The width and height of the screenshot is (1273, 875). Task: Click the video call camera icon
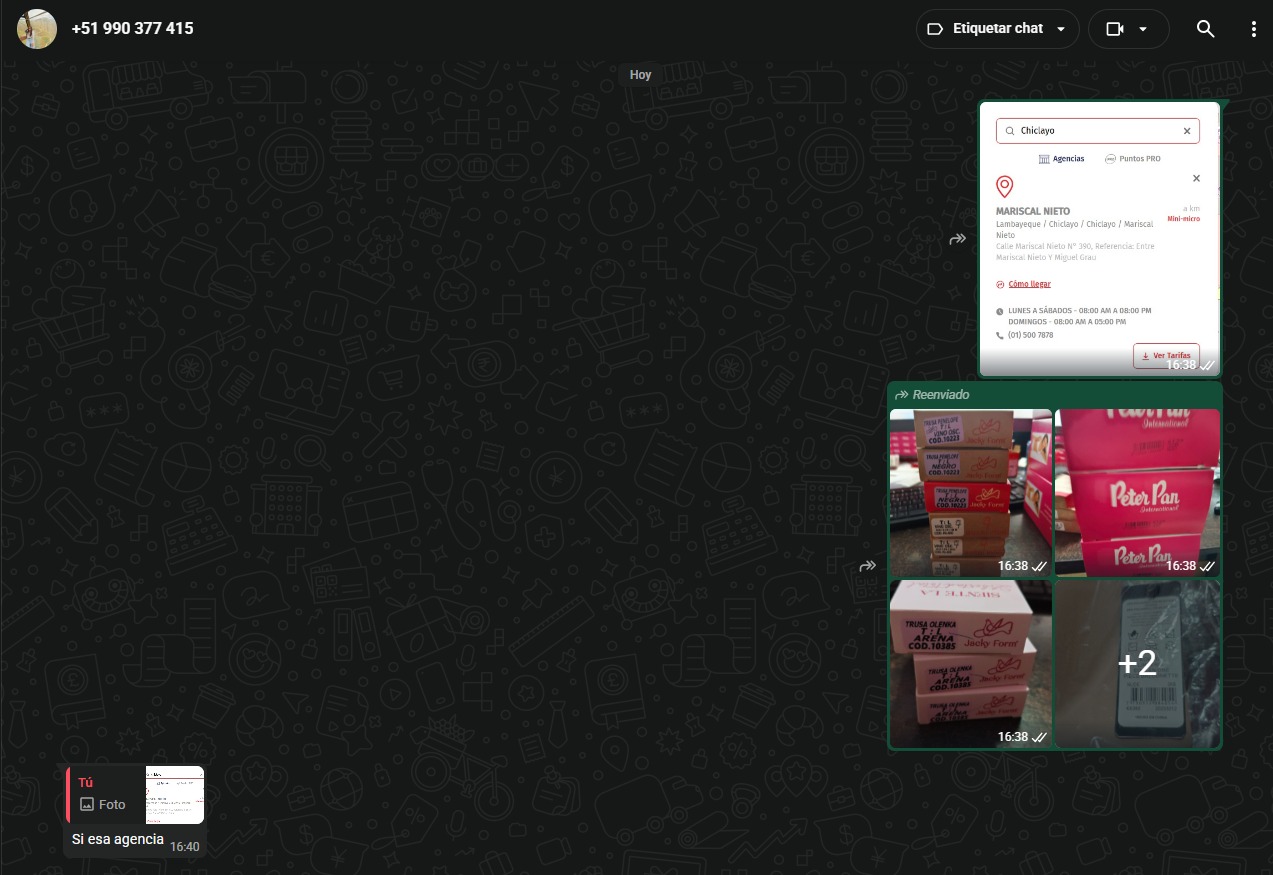1115,29
